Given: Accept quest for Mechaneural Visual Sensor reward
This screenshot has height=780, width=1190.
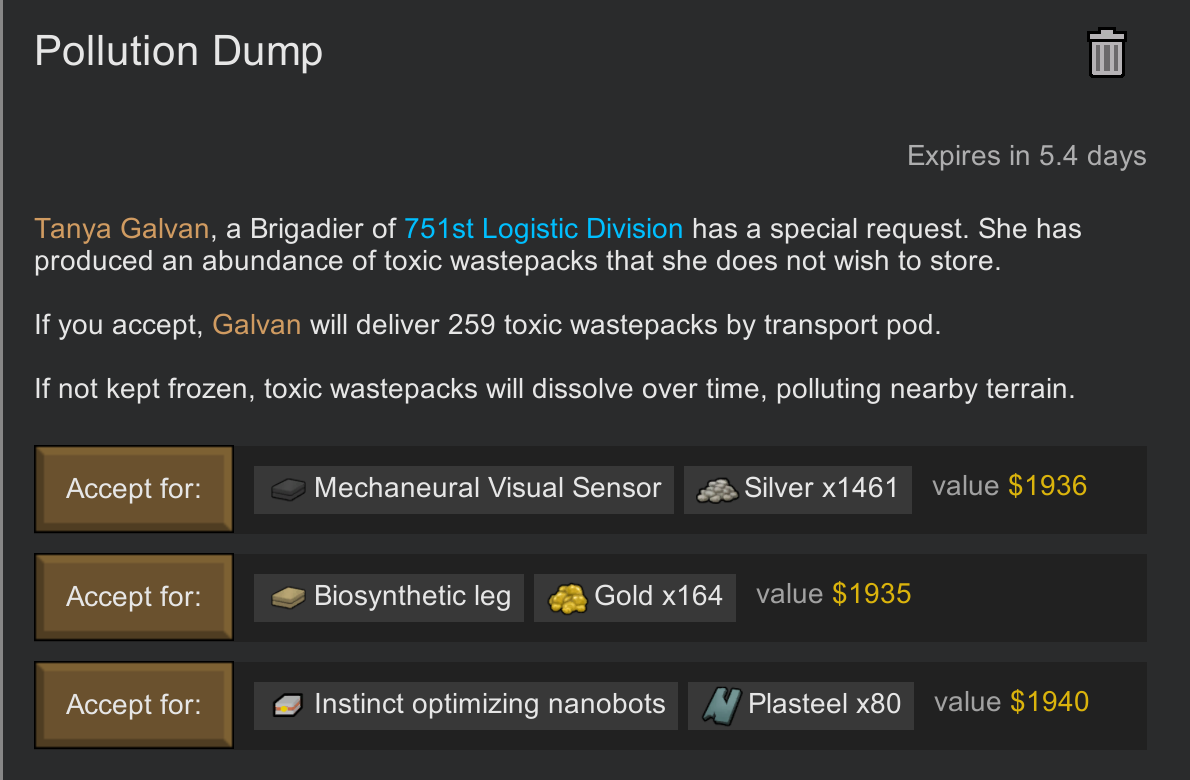Looking at the screenshot, I should tap(134, 489).
